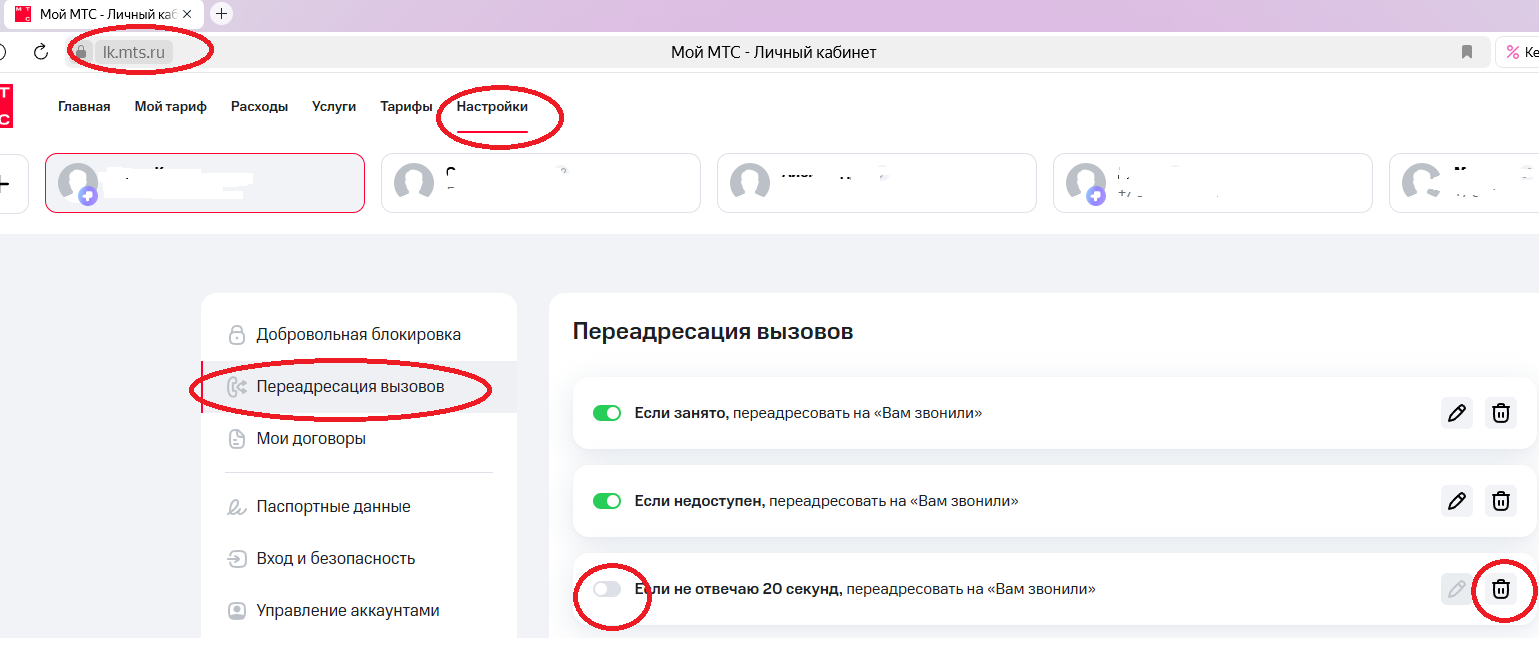Image resolution: width=1539 pixels, height=648 pixels.
Task: Click the red MTS logo
Action: (5, 106)
